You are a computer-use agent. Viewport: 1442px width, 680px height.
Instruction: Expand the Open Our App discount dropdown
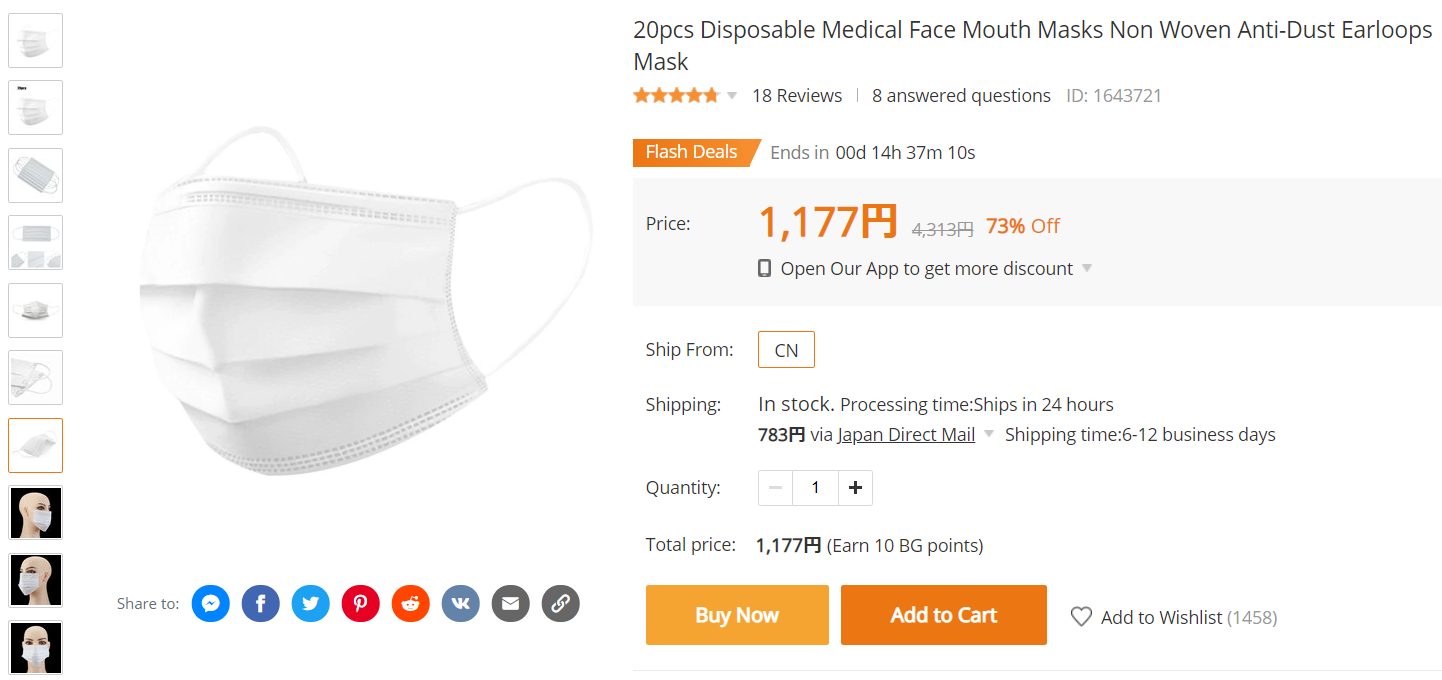[1087, 269]
